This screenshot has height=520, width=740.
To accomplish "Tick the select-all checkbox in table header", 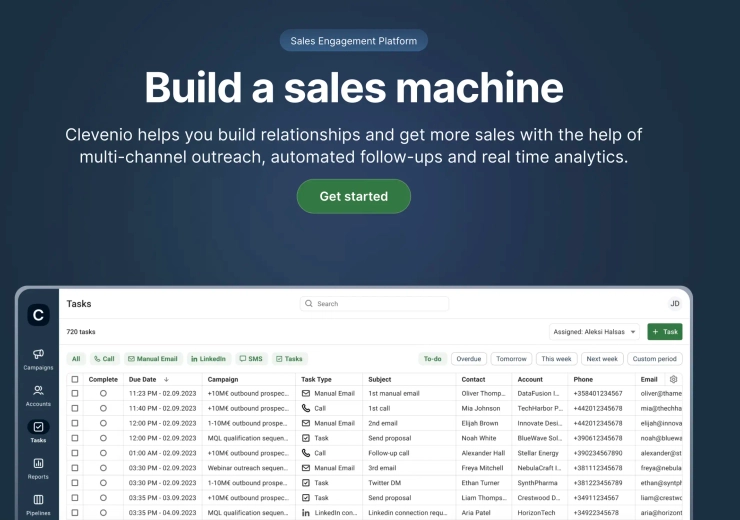I will [x=75, y=379].
